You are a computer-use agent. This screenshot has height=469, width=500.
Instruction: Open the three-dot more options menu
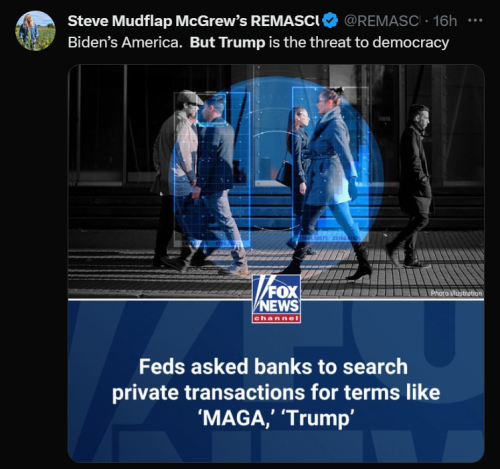(x=475, y=21)
